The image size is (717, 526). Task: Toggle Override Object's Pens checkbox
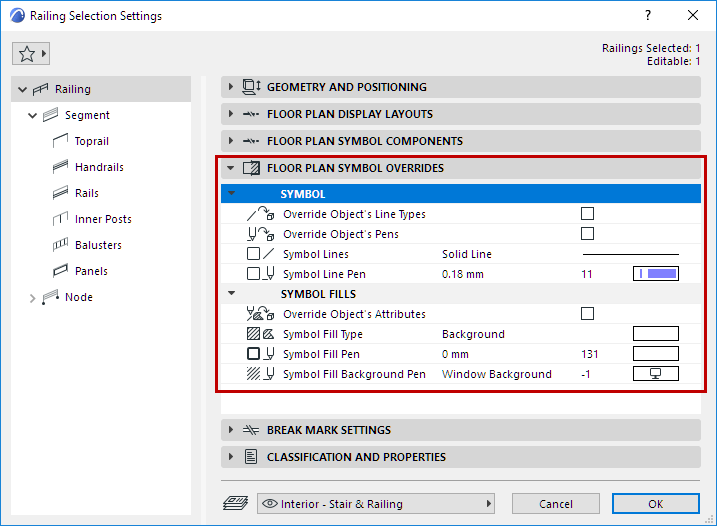coord(587,234)
